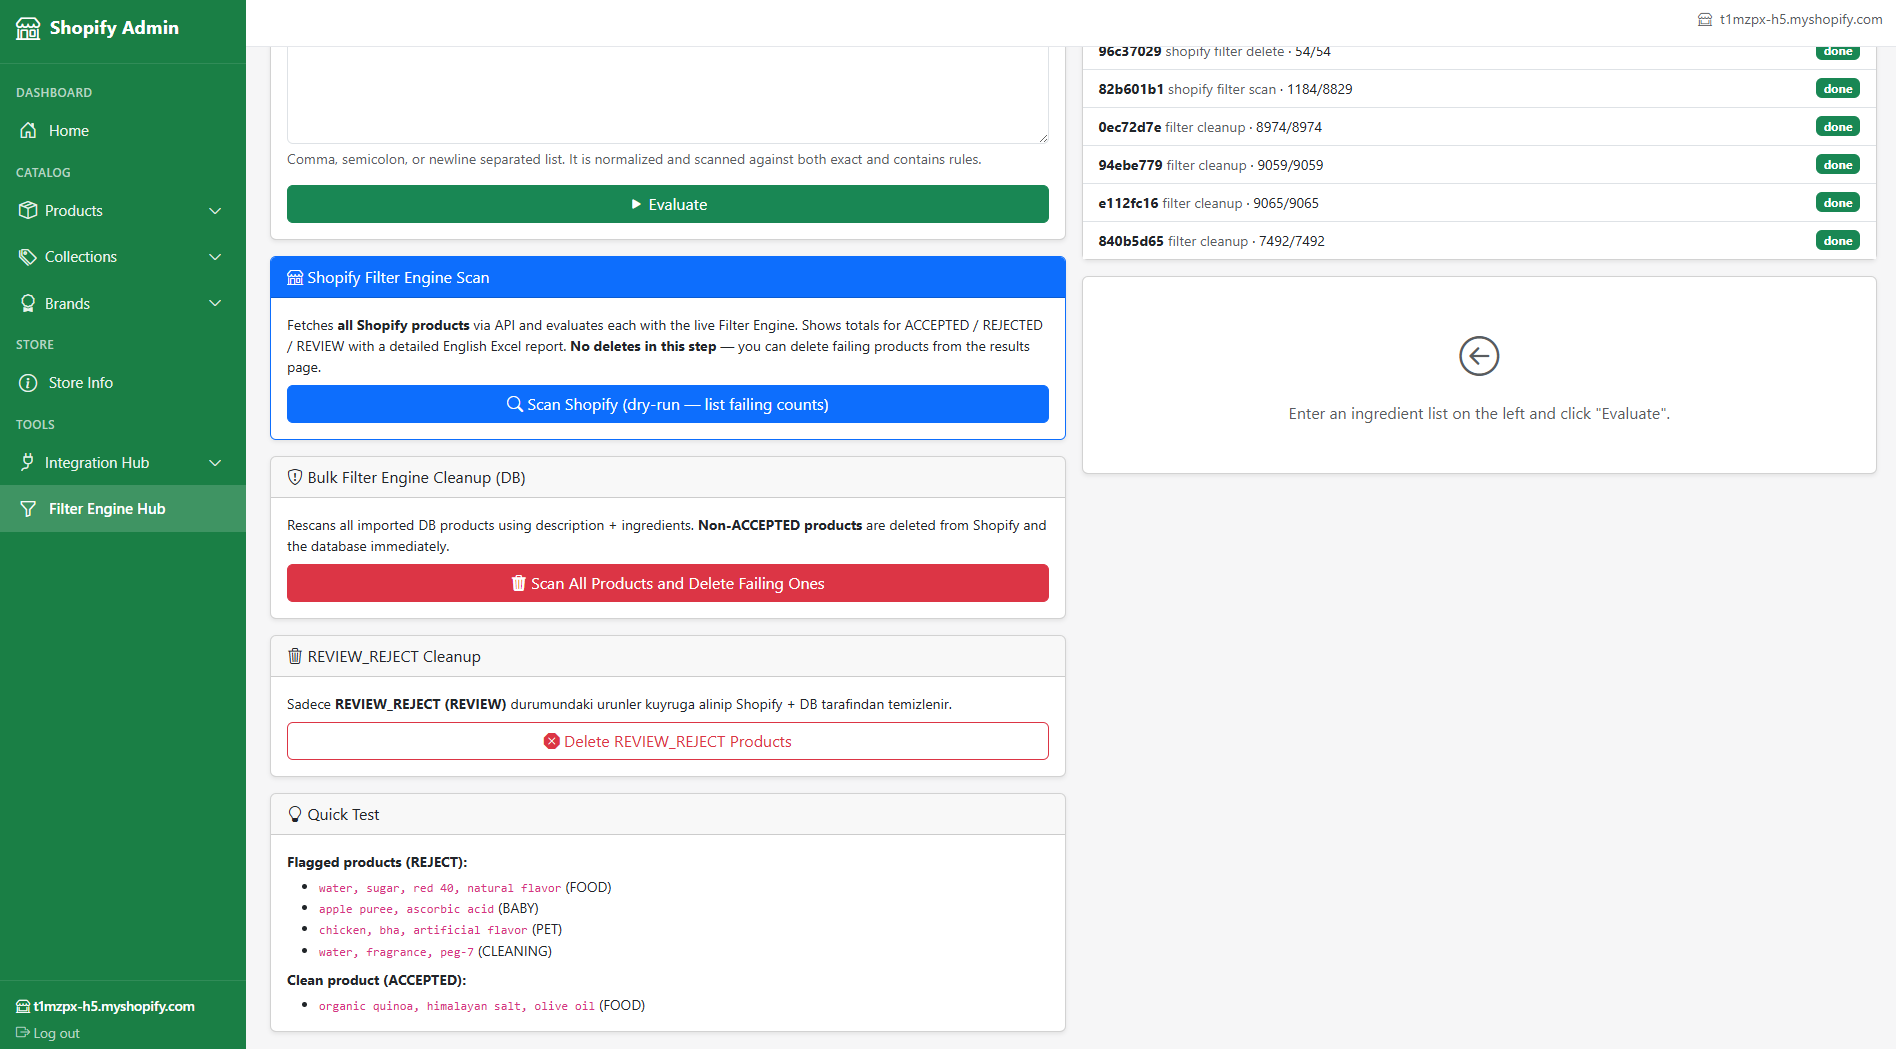Screen dimensions: 1896x1049
Task: Open job 94ebe779 filter cleanup row
Action: pyautogui.click(x=1479, y=165)
